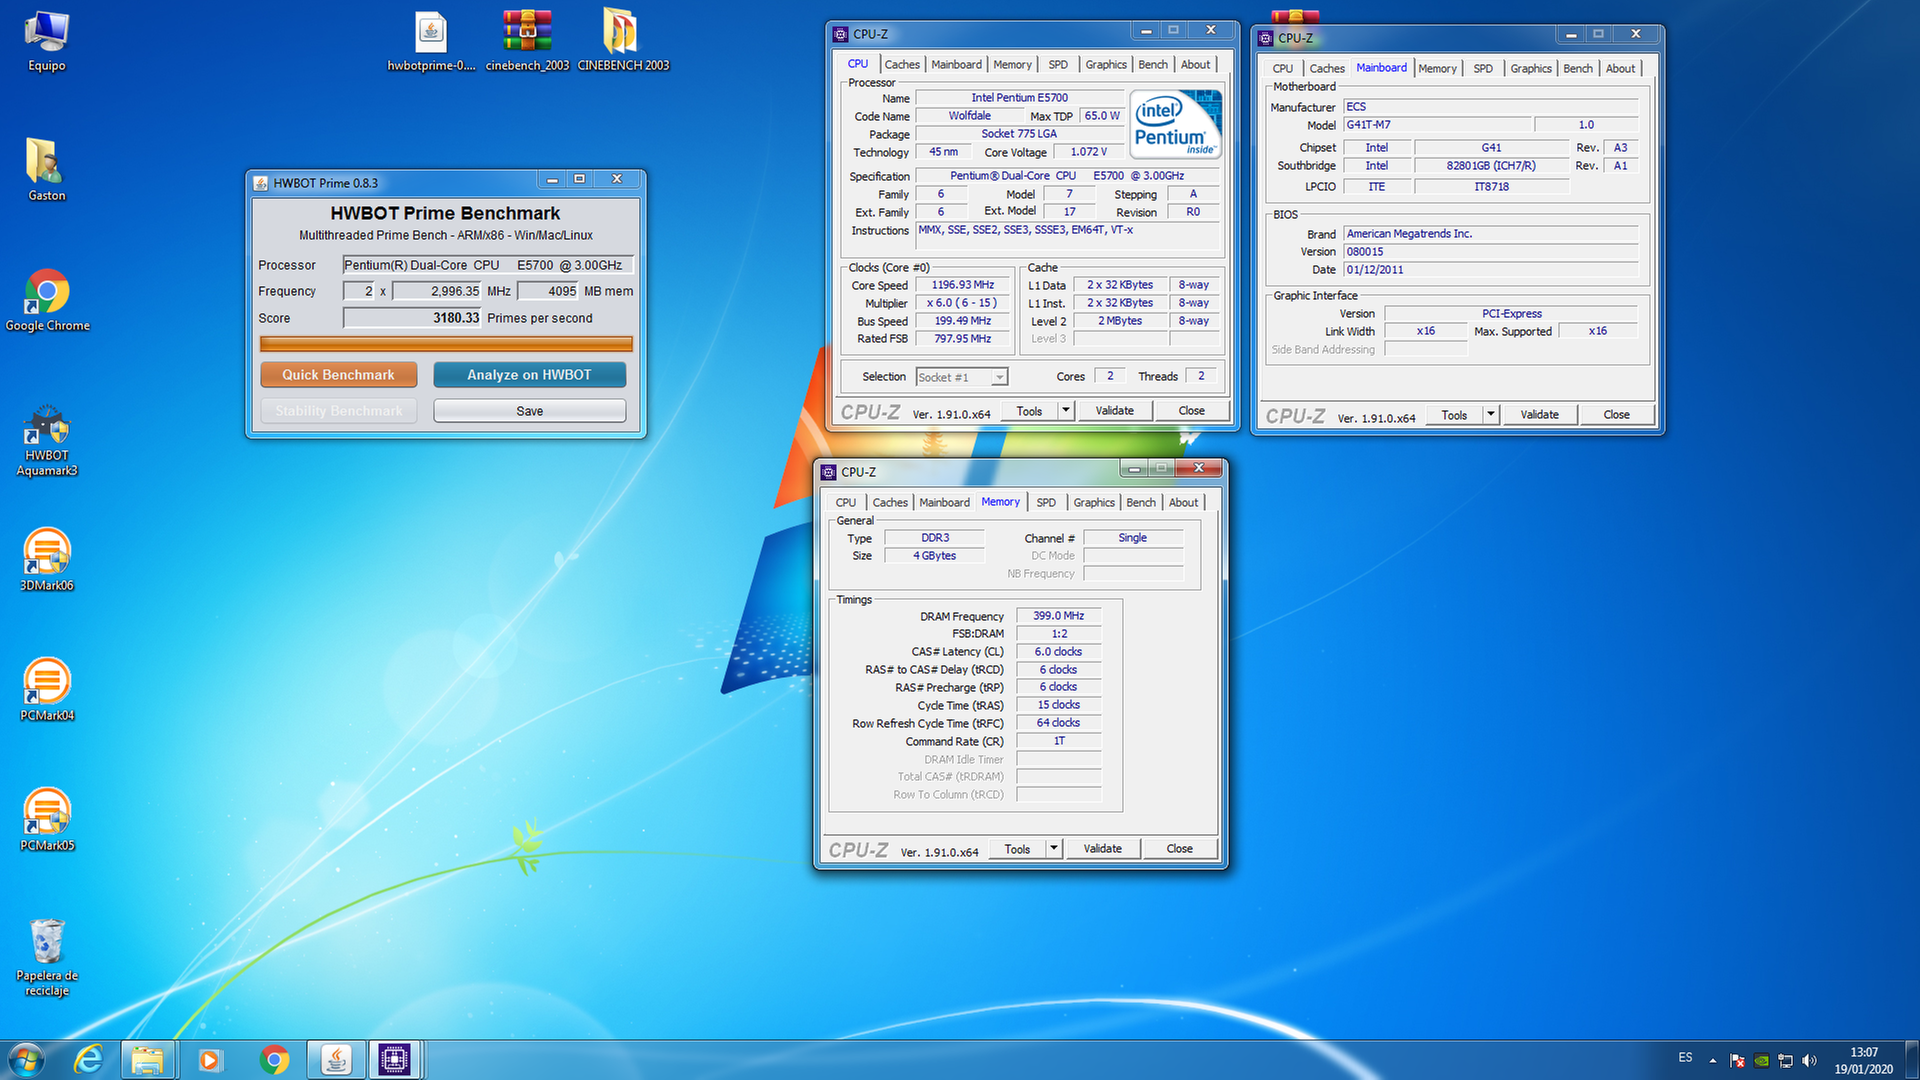Screen dimensions: 1920x1080
Task: Open HWBOT Aquamark3 shortcut
Action: coord(46,440)
